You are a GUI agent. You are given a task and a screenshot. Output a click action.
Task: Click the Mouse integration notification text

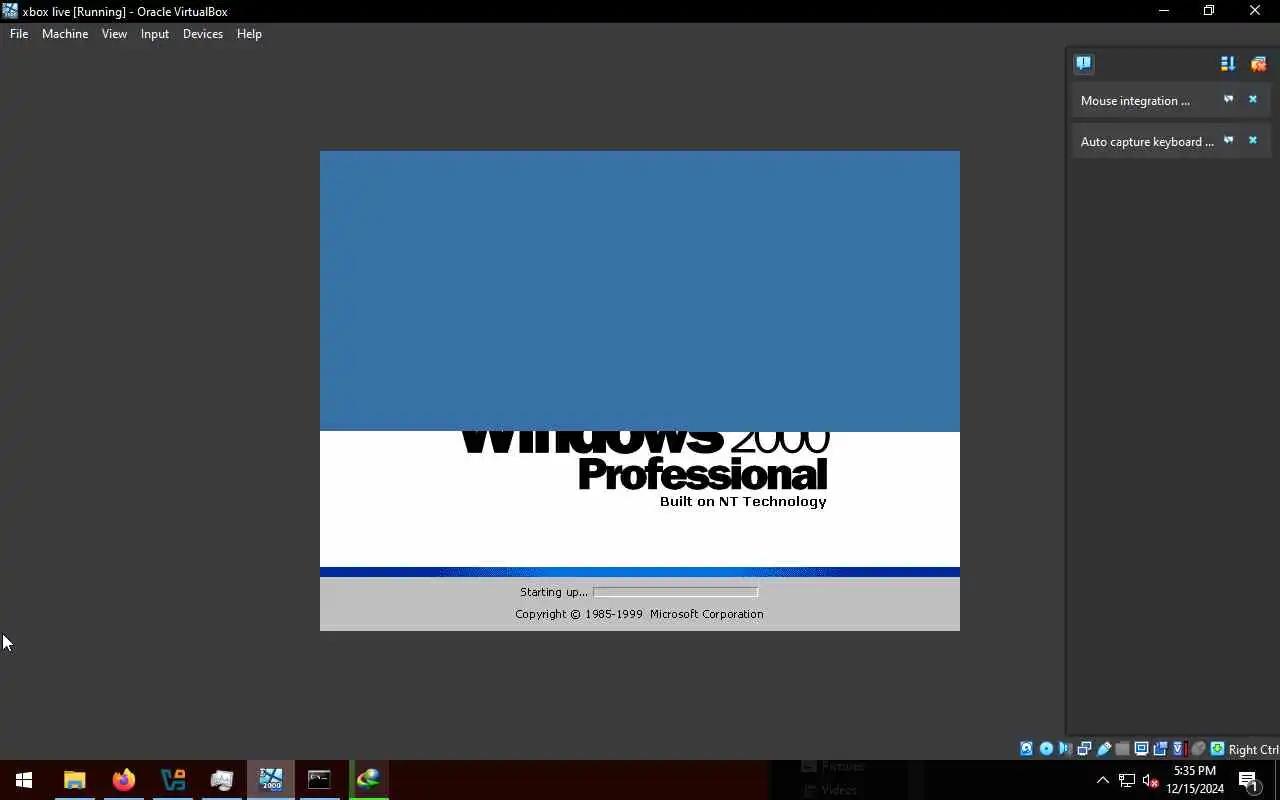(1135, 101)
